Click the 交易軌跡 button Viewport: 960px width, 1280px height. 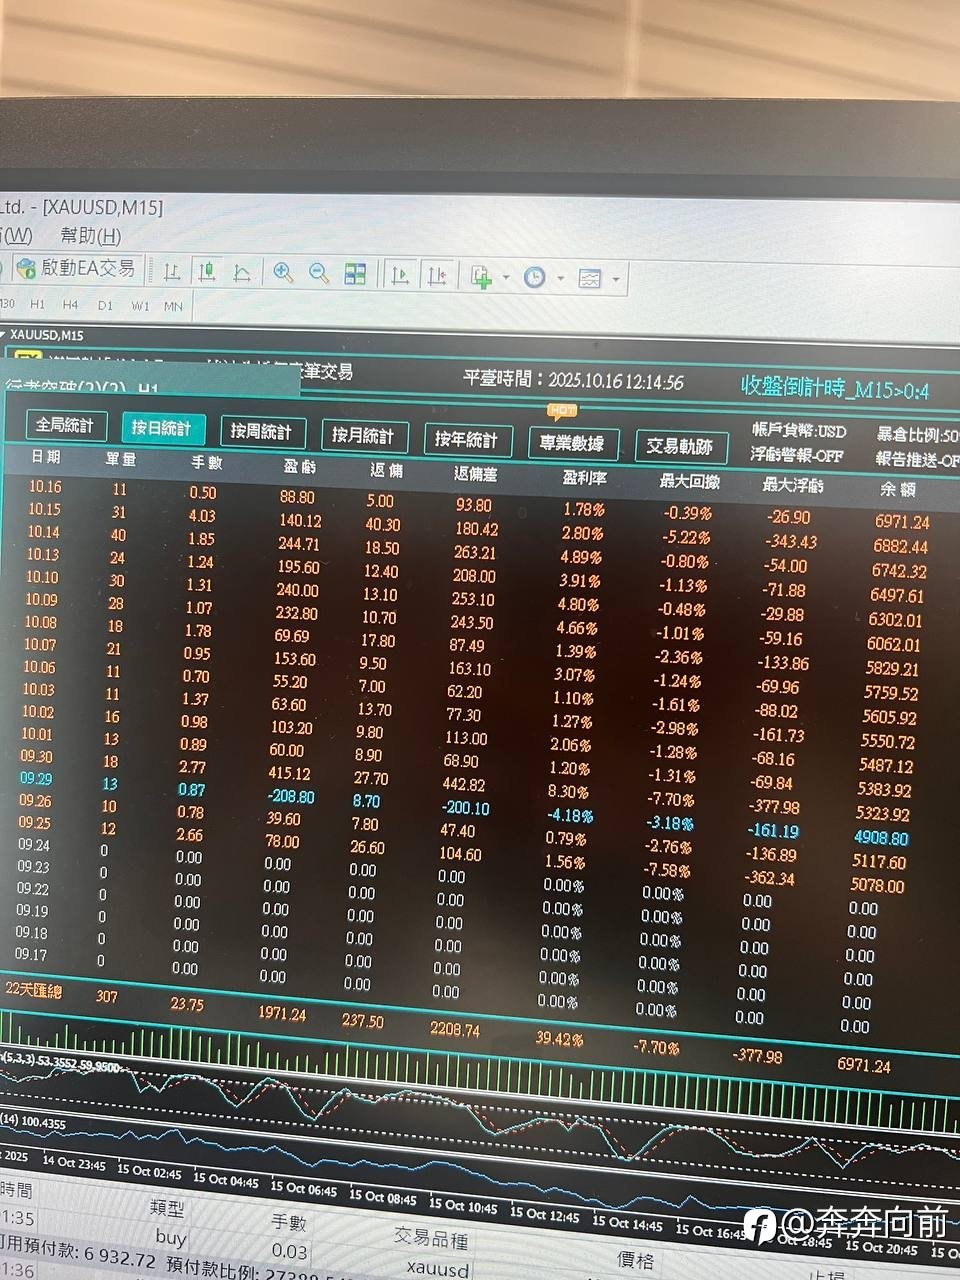(x=680, y=446)
